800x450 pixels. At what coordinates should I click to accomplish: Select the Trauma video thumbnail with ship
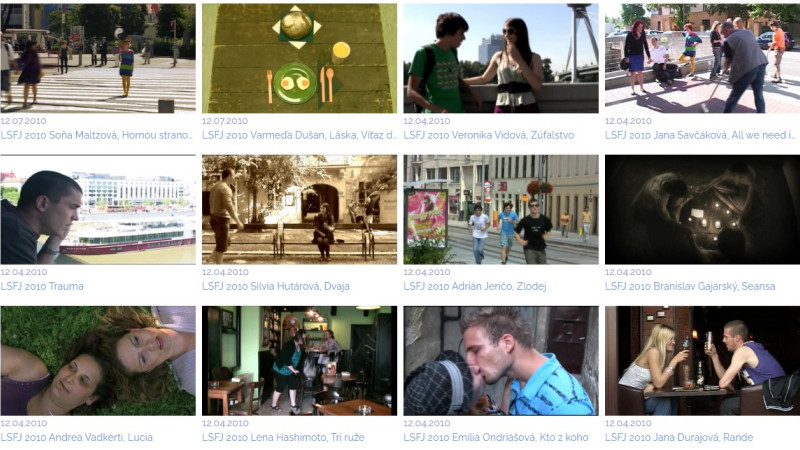(98, 210)
